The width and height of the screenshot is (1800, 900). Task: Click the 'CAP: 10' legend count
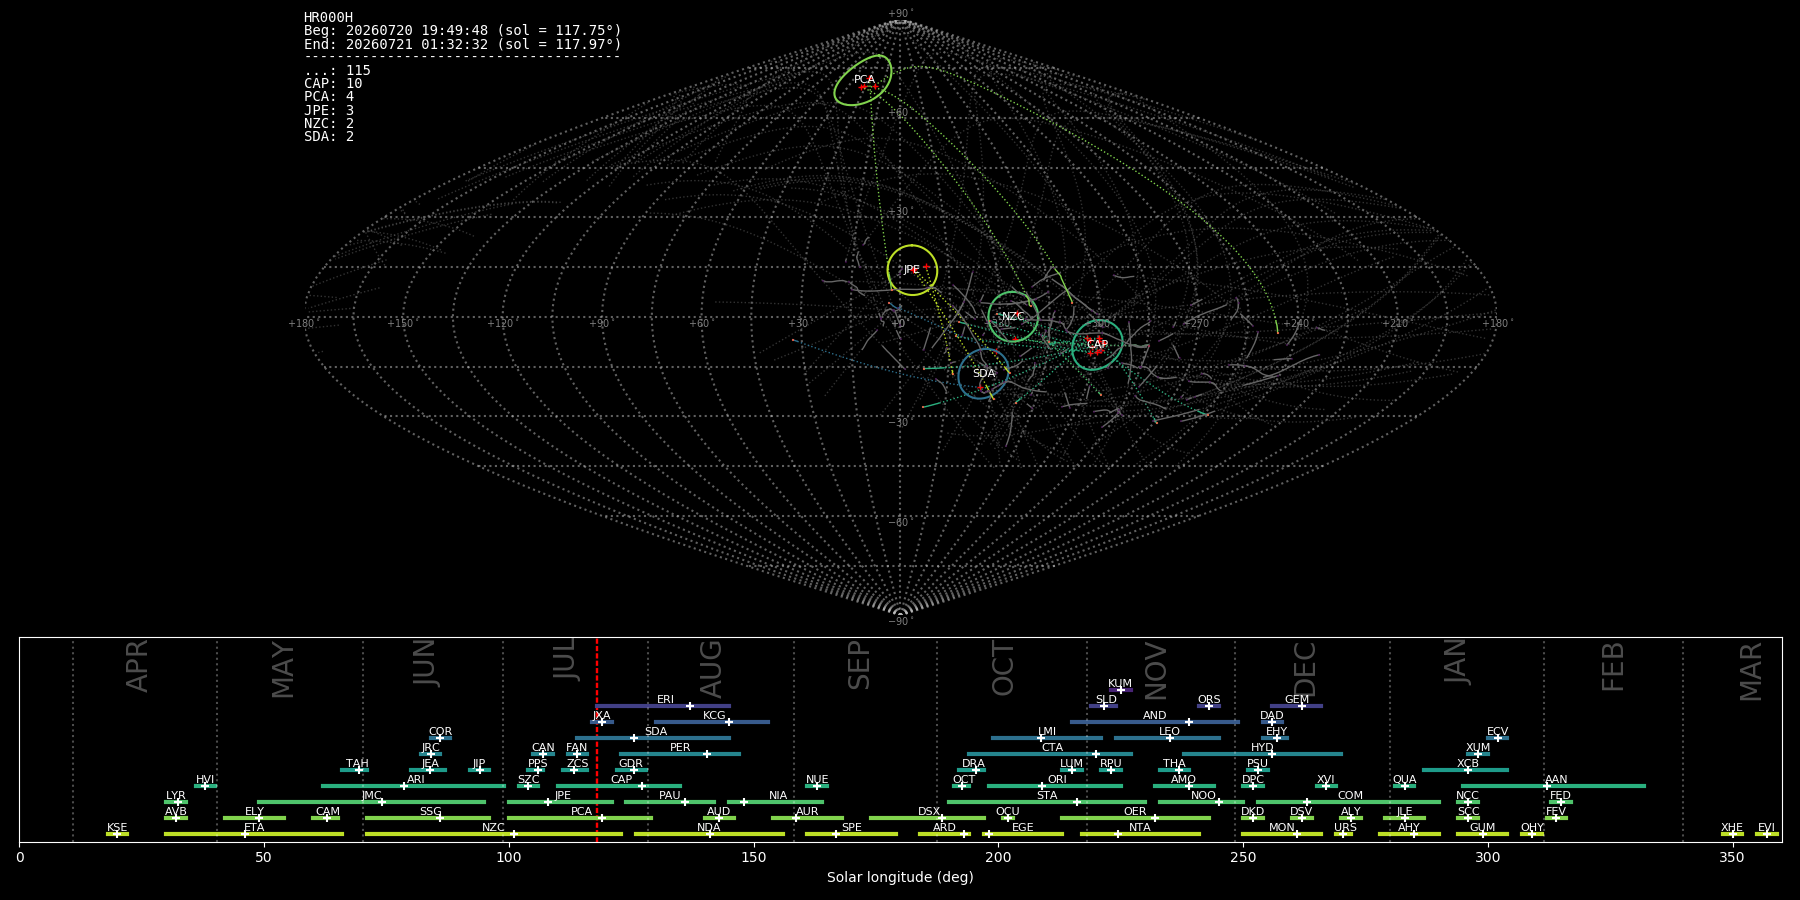tap(333, 83)
